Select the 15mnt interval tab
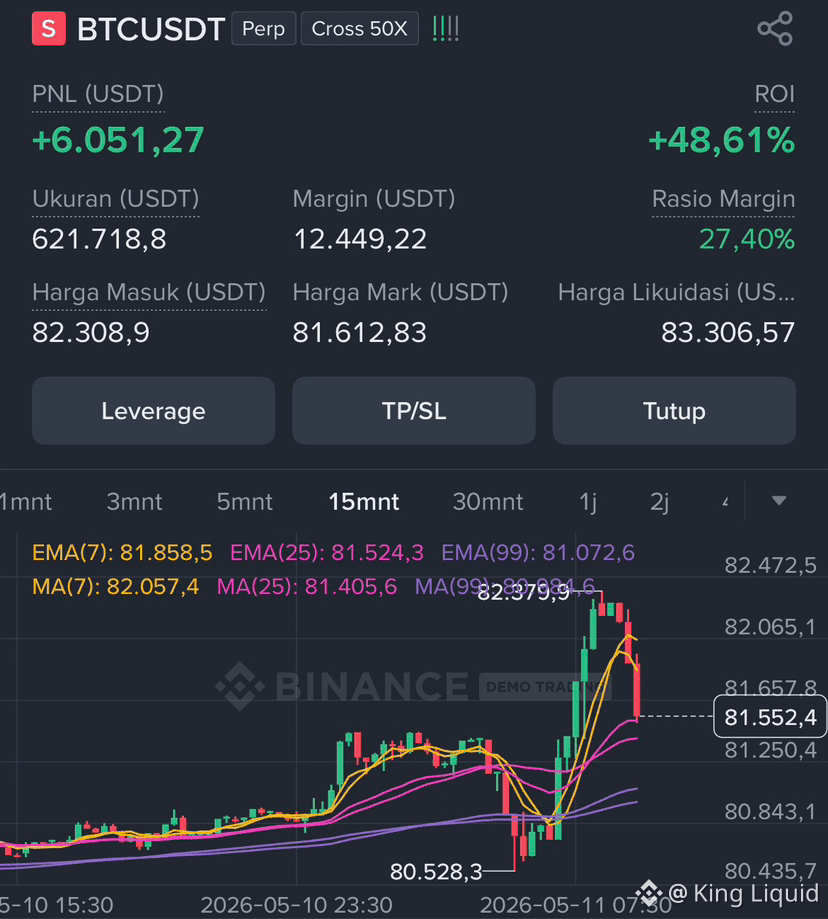This screenshot has height=919, width=828. [364, 502]
